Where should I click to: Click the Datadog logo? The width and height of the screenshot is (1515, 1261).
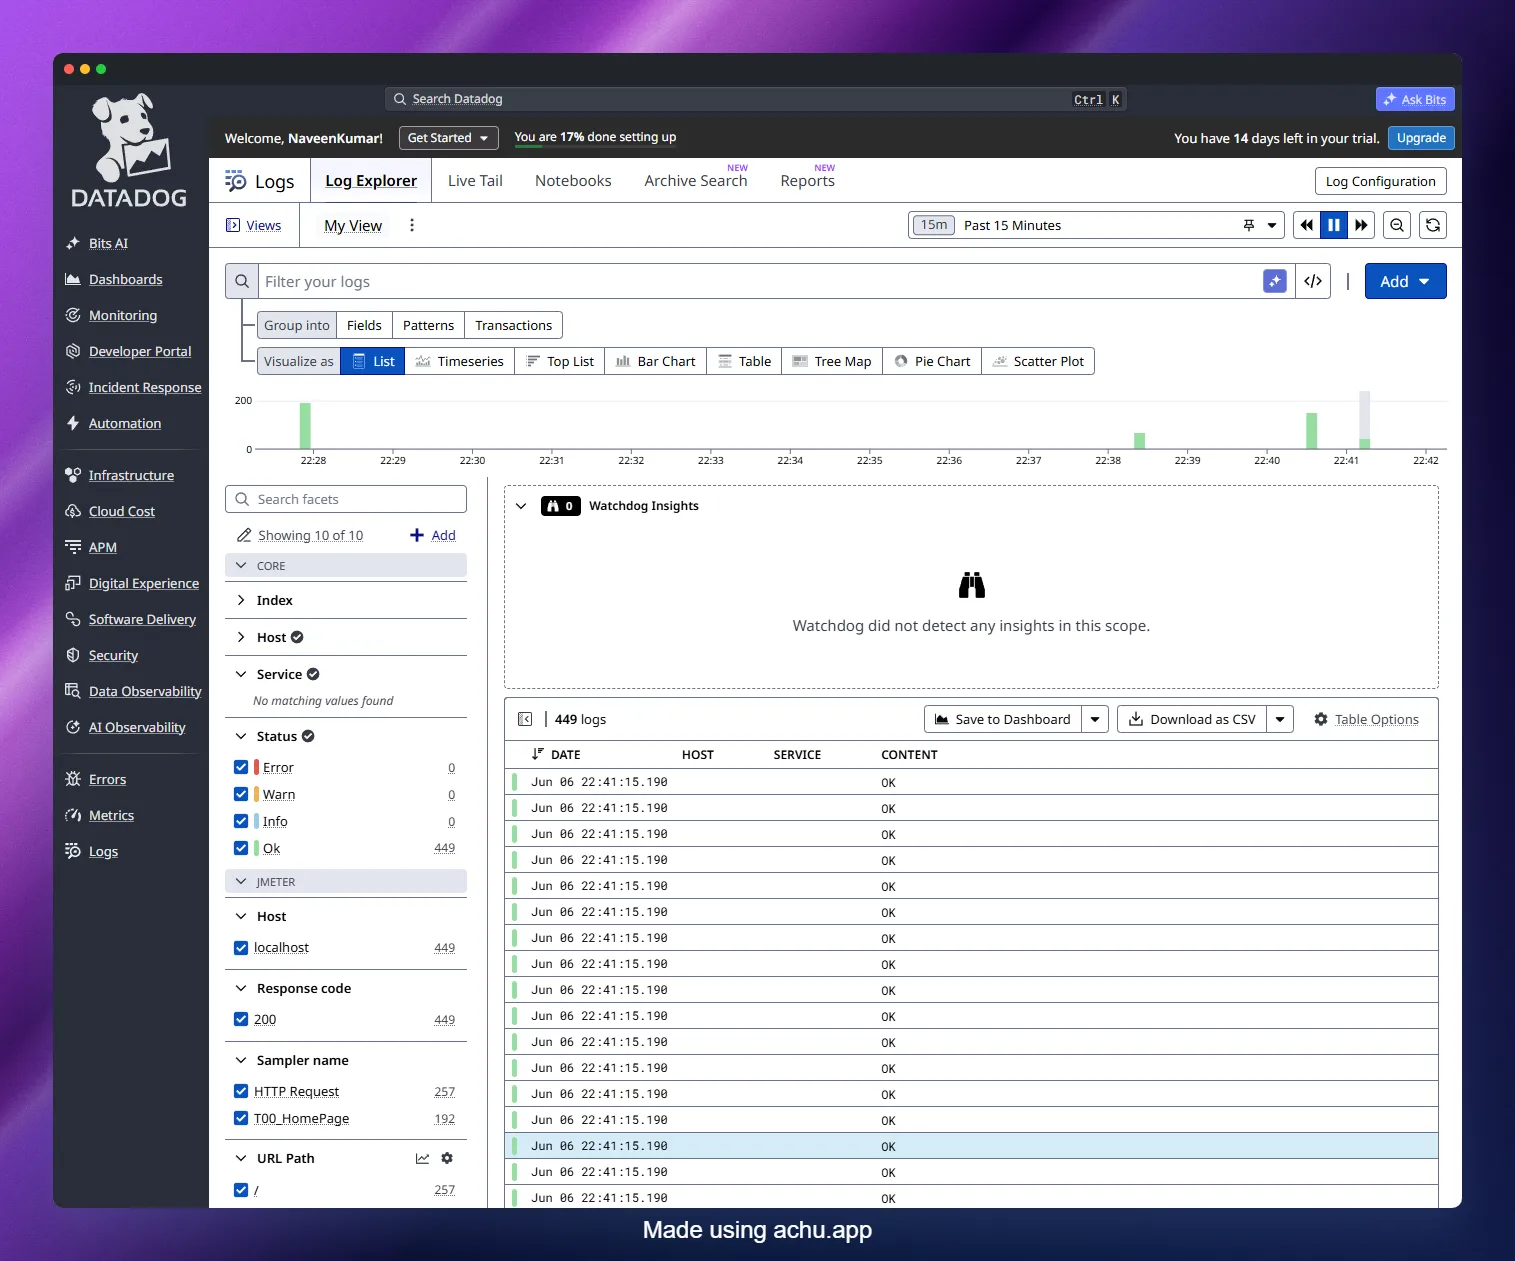coord(130,150)
